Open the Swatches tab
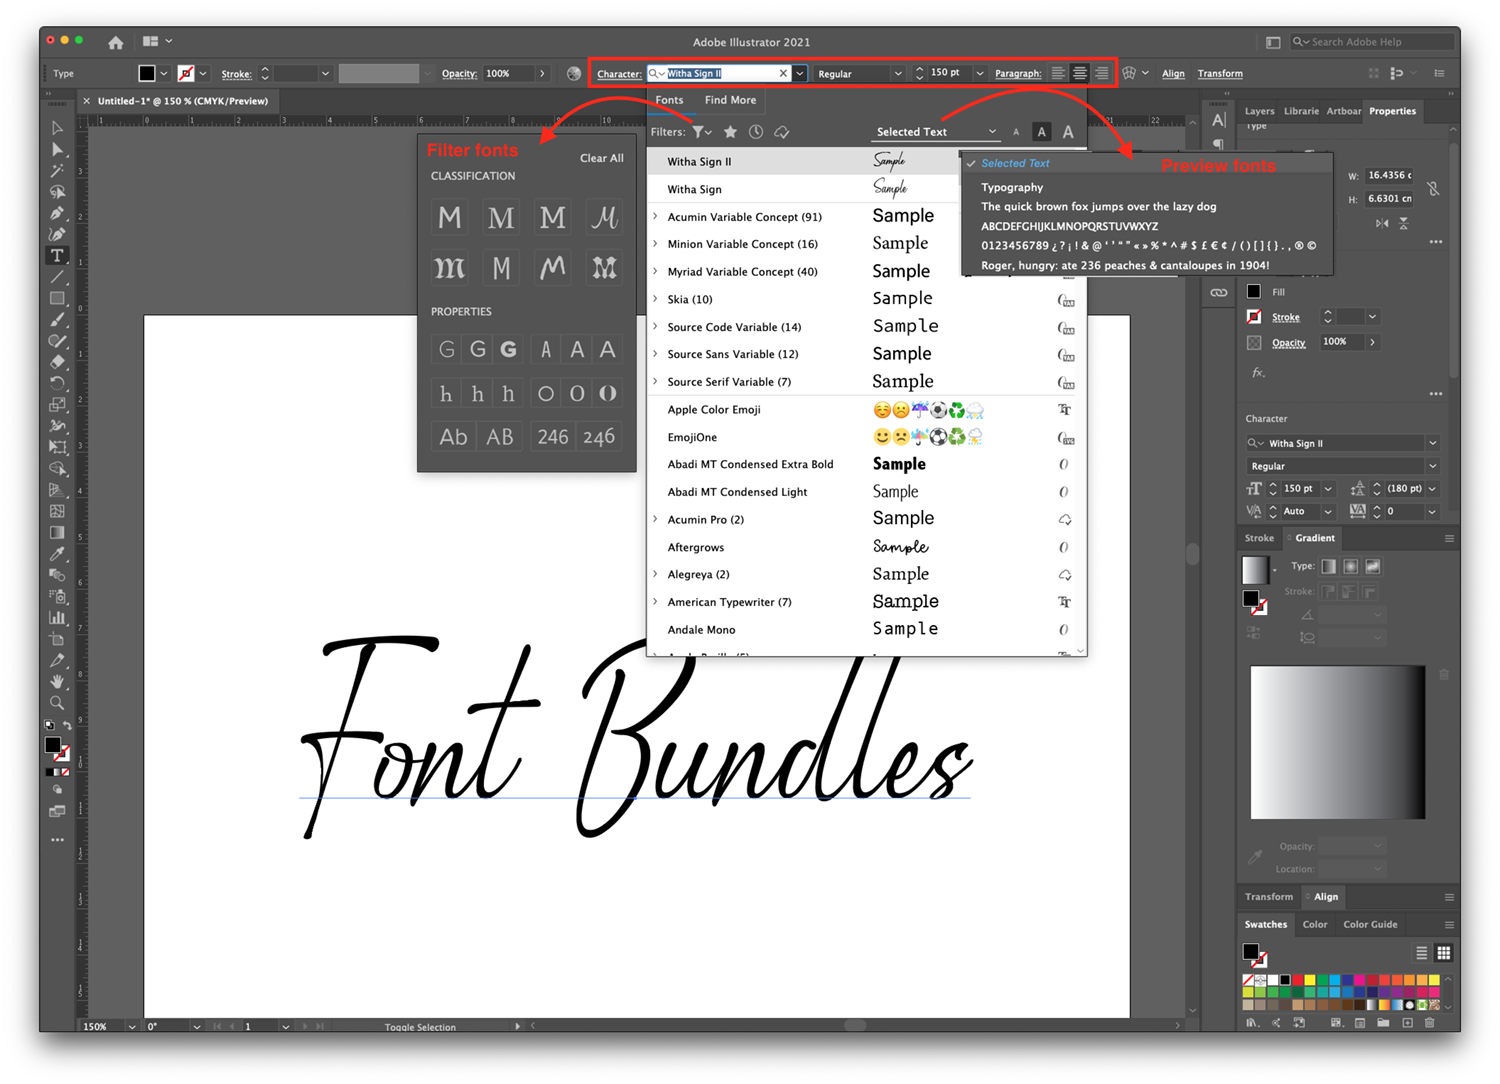Screen dimensions: 1500x1084 (x=1265, y=924)
